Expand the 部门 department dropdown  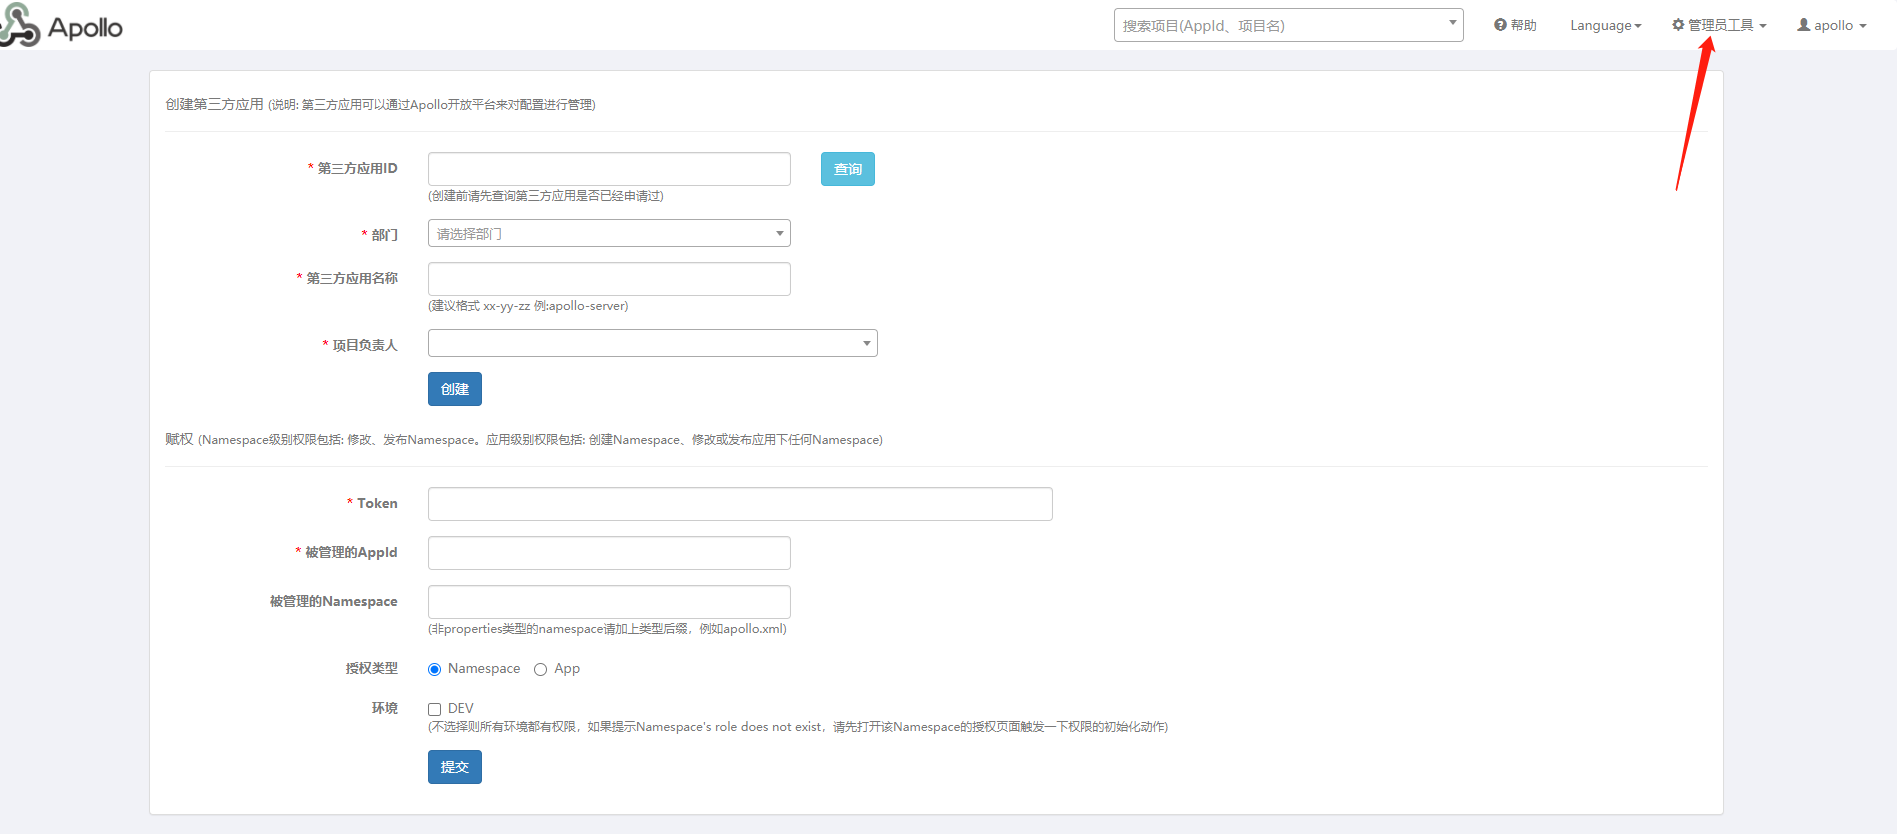(x=609, y=233)
